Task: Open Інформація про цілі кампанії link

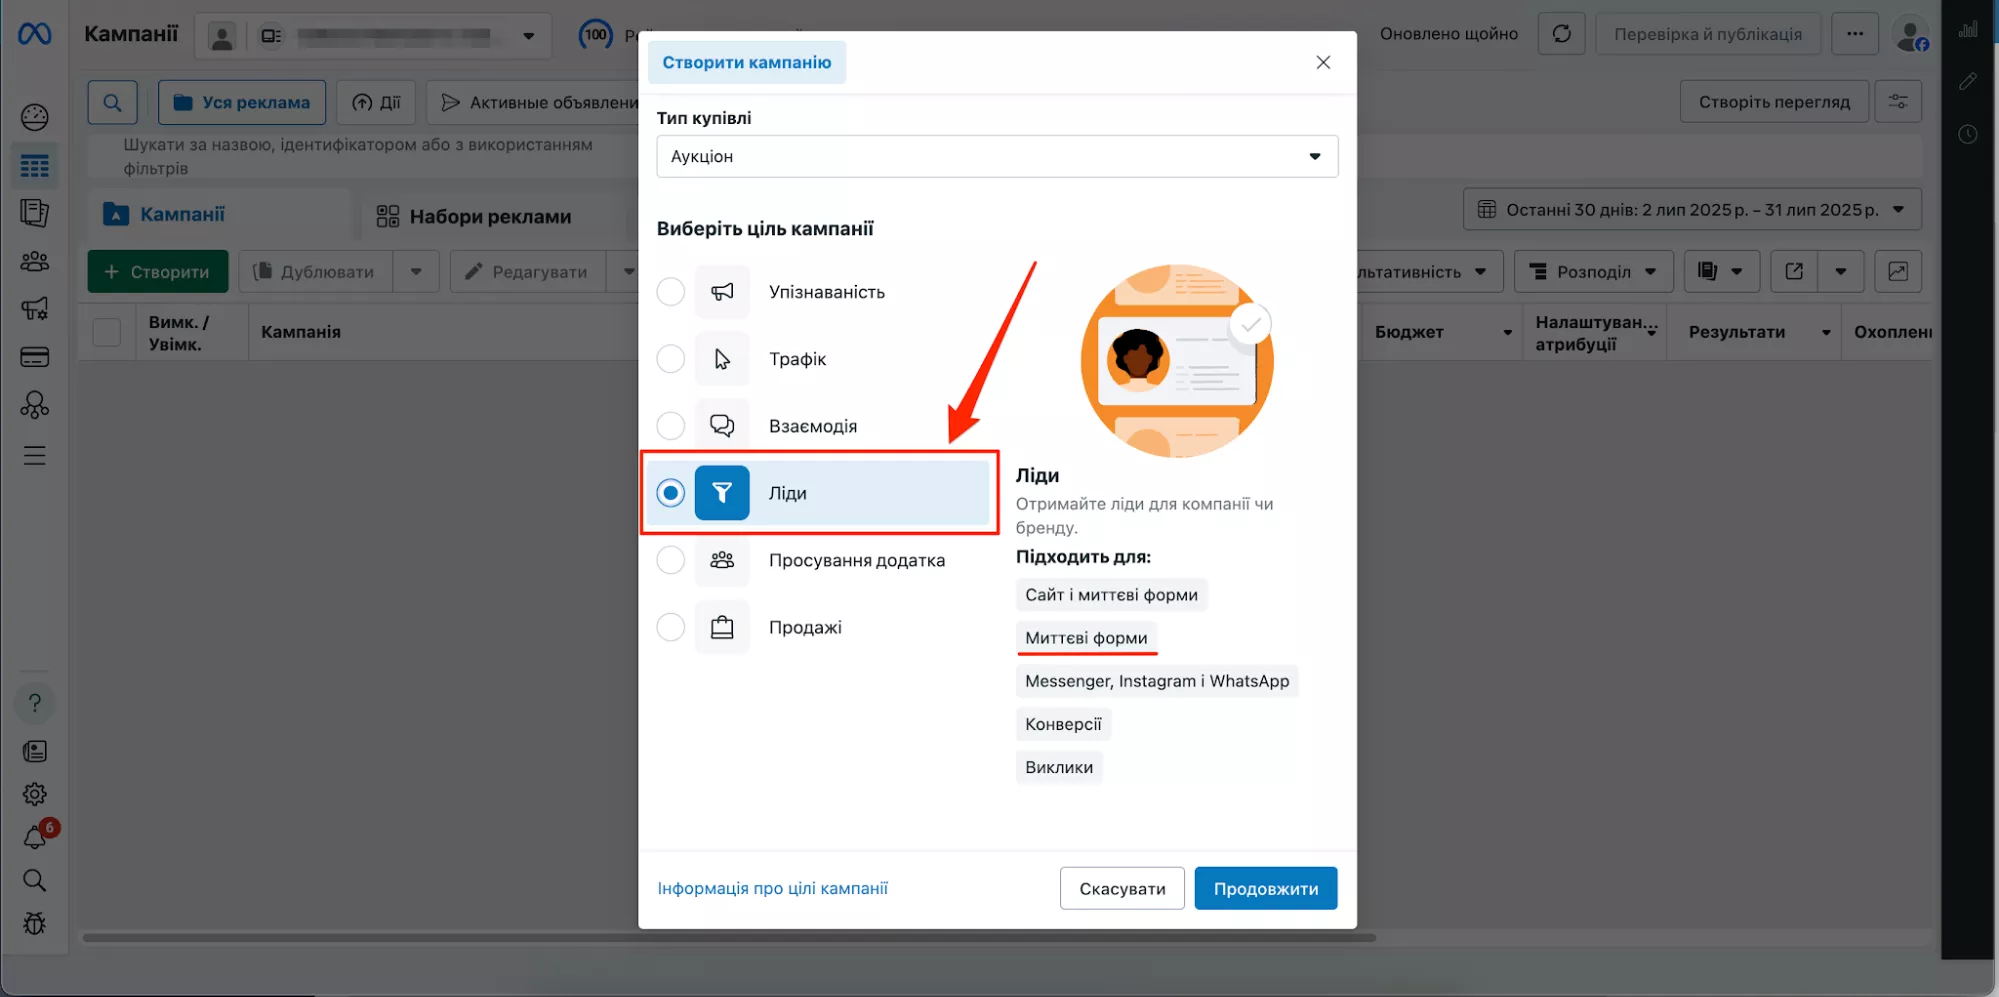Action: [x=772, y=888]
